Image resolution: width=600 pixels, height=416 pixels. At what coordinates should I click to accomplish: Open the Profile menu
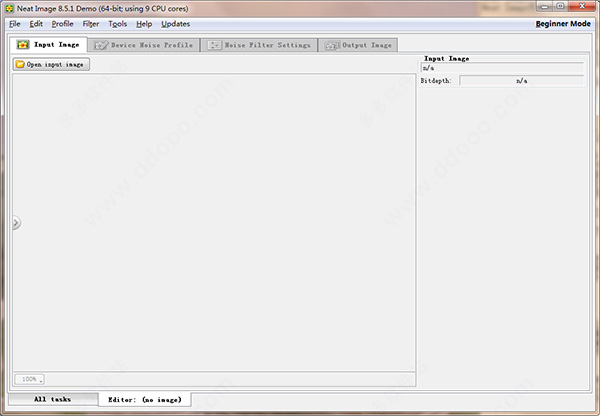coord(62,24)
